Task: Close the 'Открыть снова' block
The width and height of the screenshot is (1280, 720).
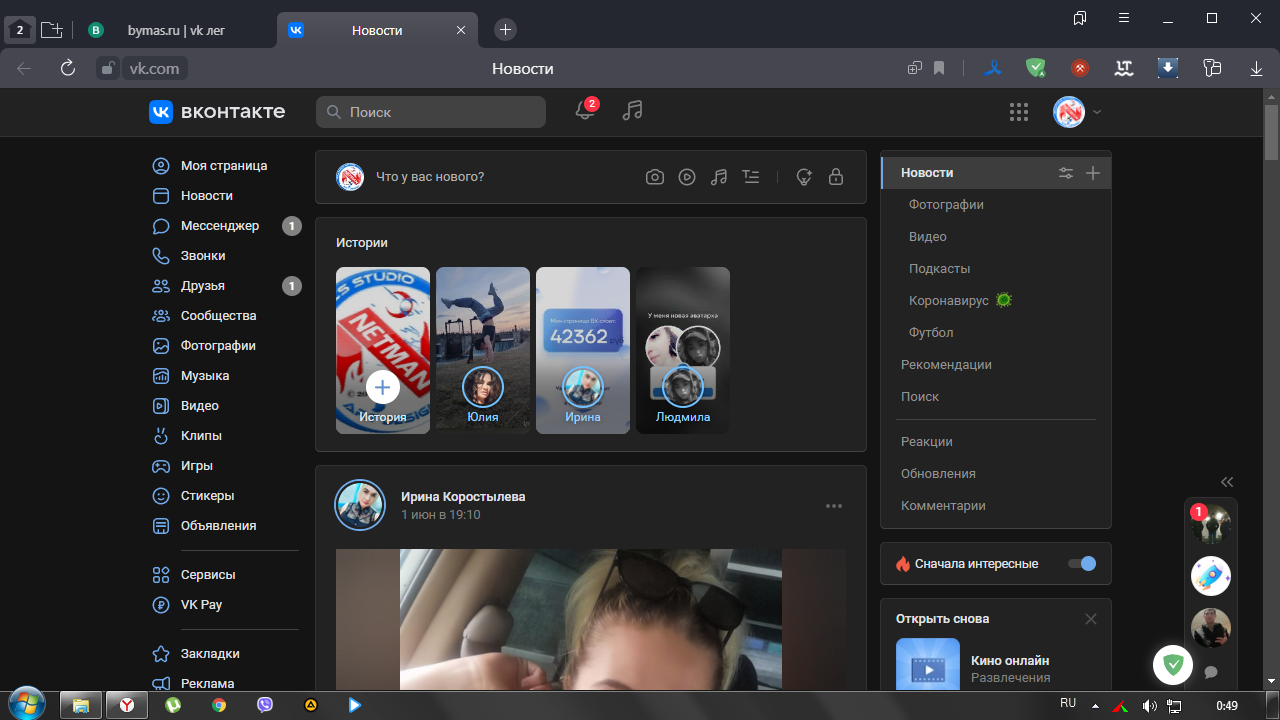Action: pos(1091,619)
